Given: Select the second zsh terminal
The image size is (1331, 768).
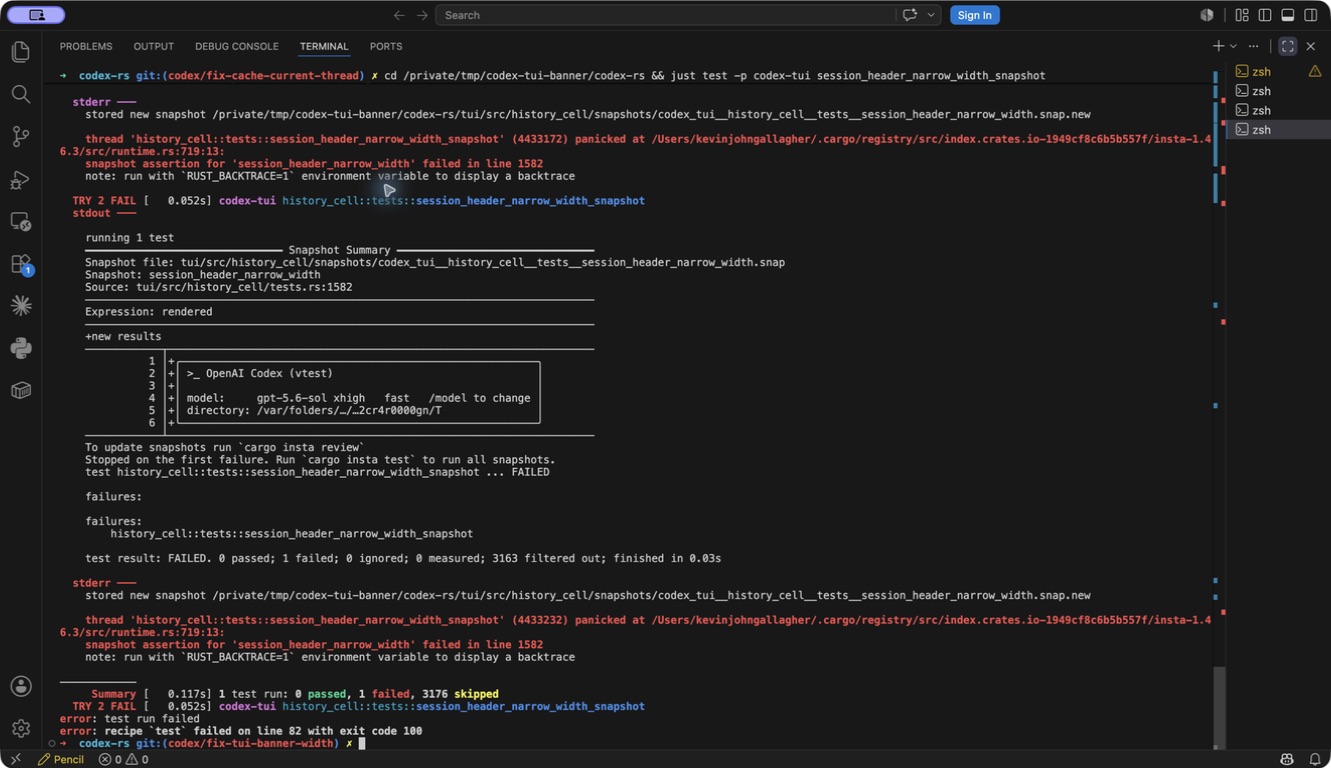Looking at the screenshot, I should [1278, 91].
